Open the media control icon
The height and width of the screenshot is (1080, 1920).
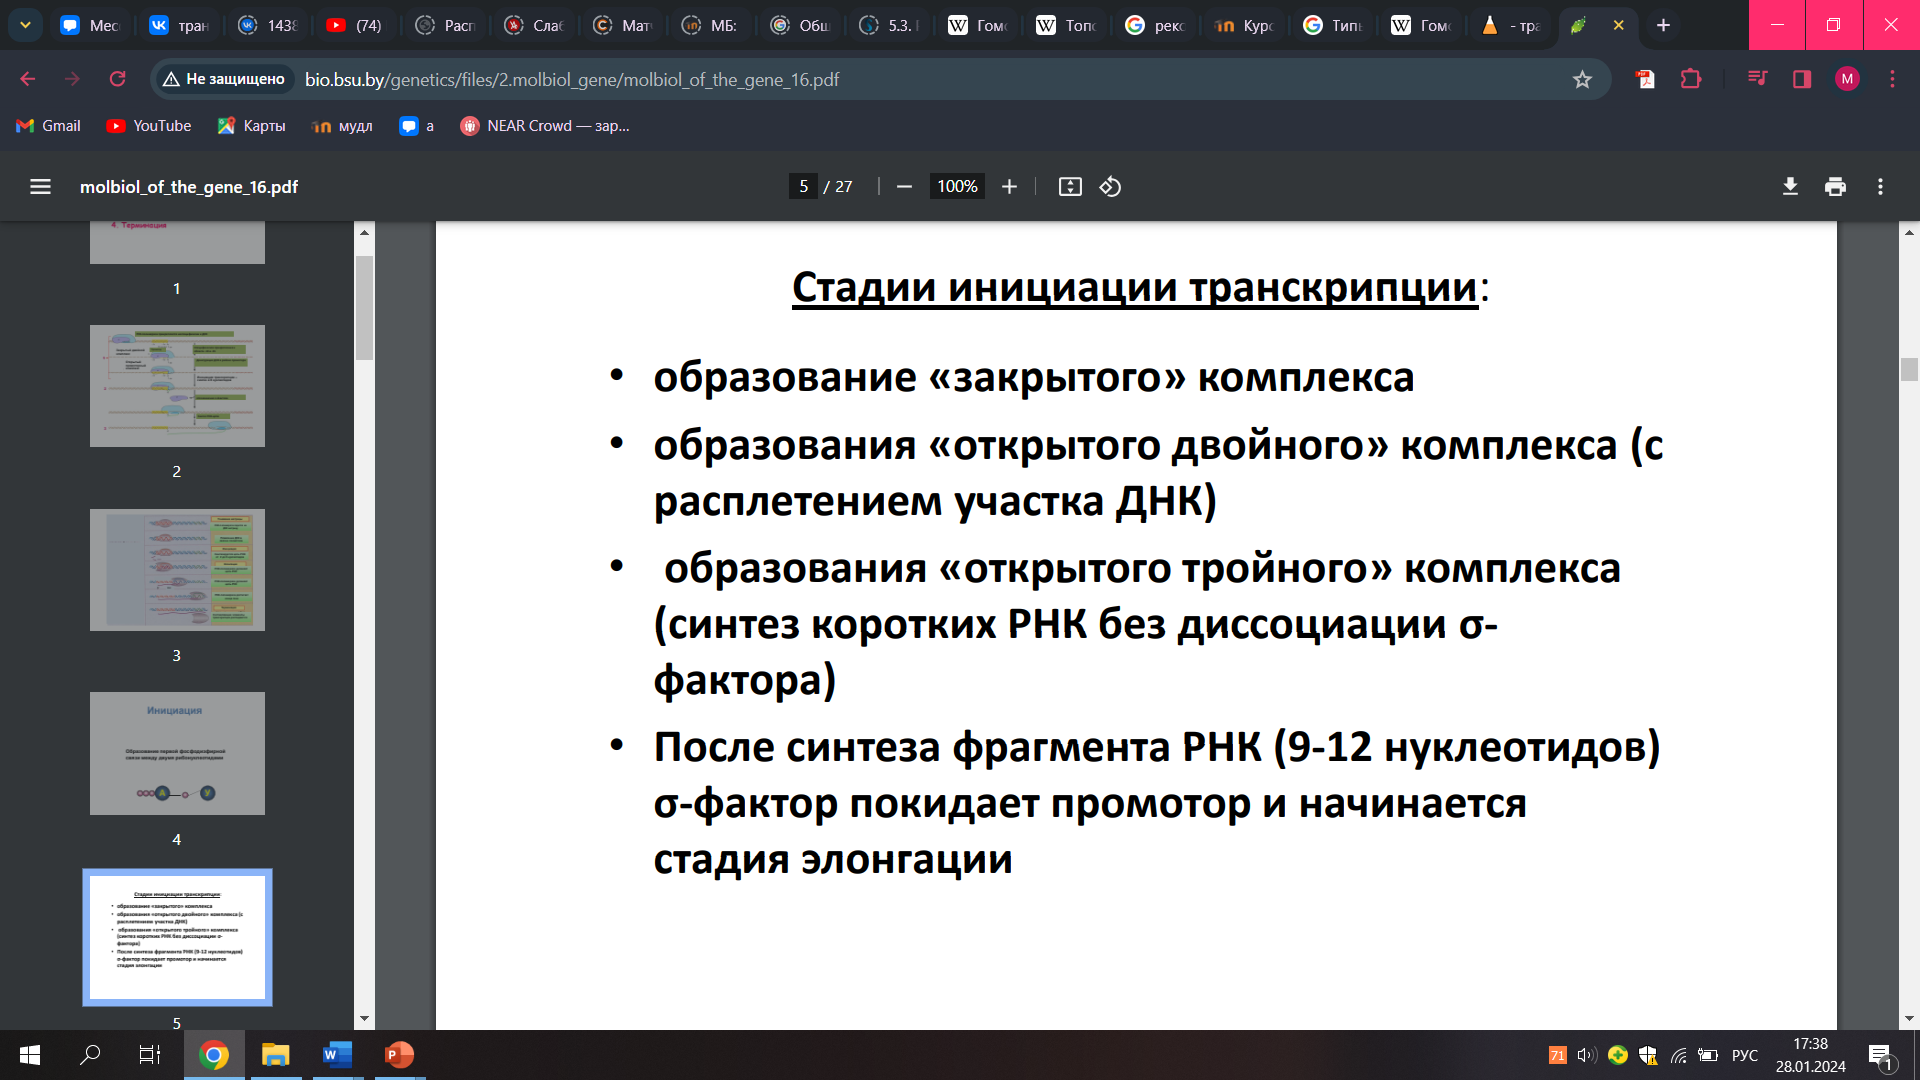pyautogui.click(x=1757, y=79)
